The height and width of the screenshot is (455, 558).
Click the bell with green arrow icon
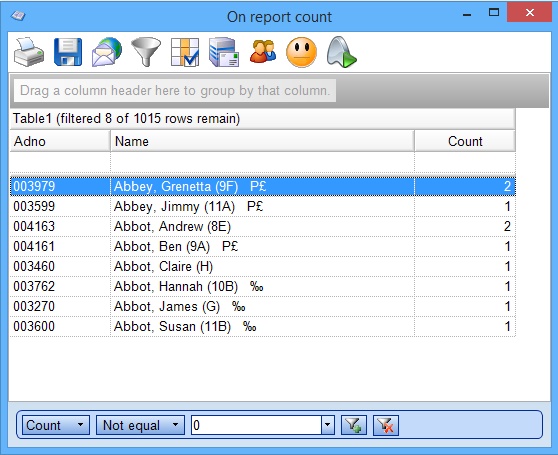pos(341,52)
